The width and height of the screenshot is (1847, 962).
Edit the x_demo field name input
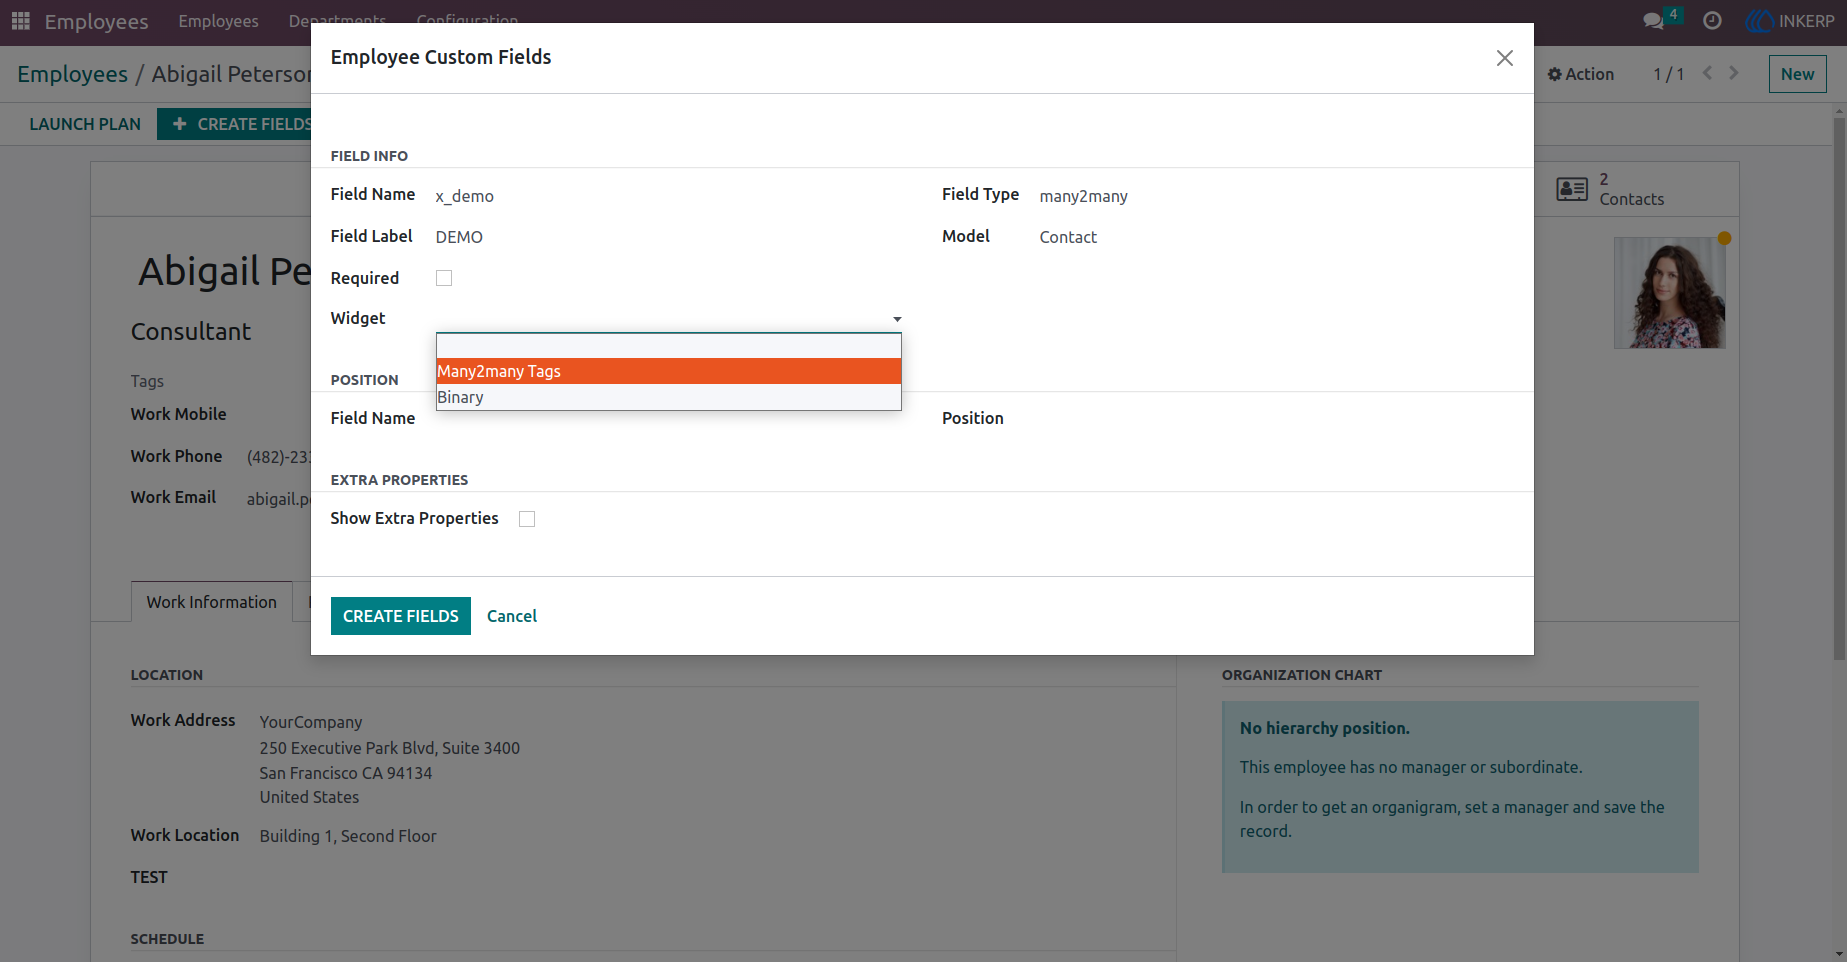coord(669,196)
